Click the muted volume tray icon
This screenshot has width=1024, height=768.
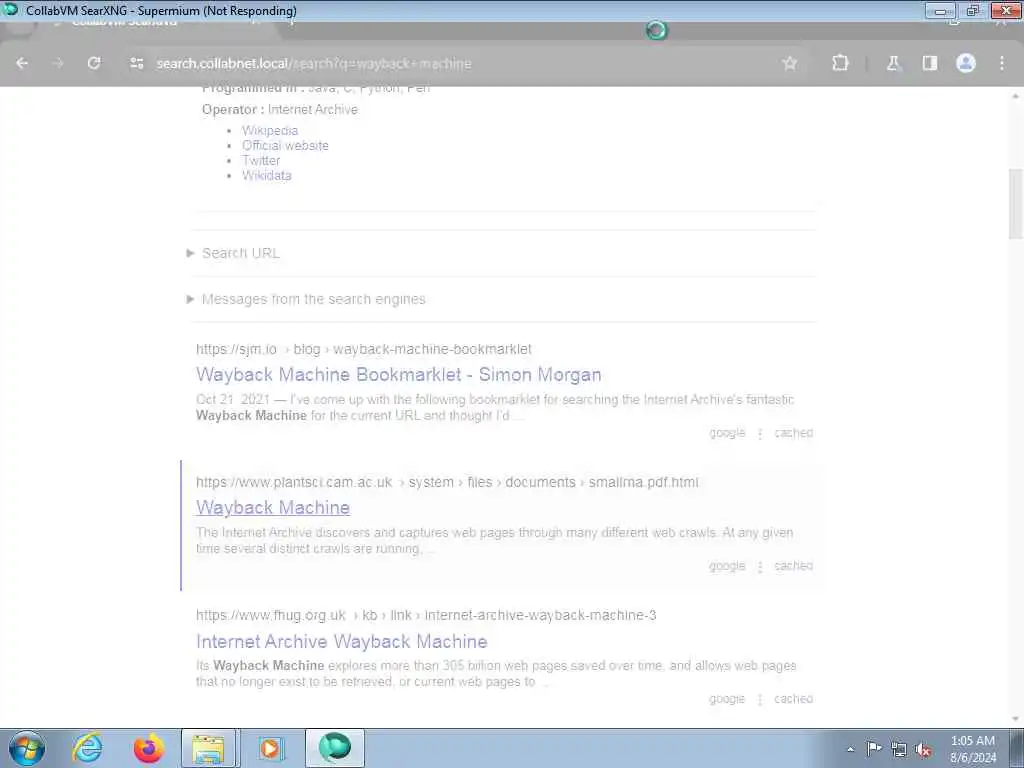pyautogui.click(x=923, y=749)
